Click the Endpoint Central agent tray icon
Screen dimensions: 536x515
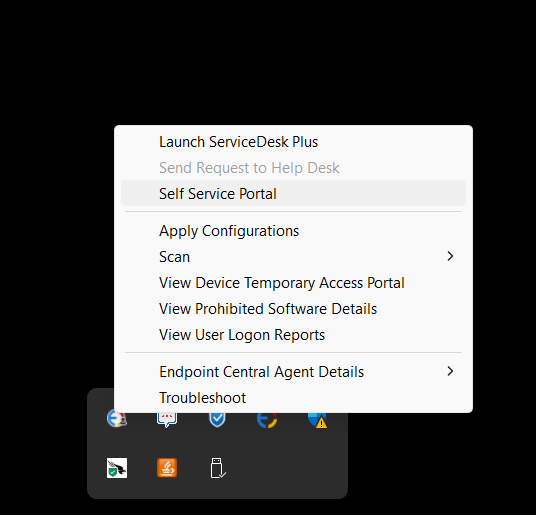pyautogui.click(x=267, y=420)
